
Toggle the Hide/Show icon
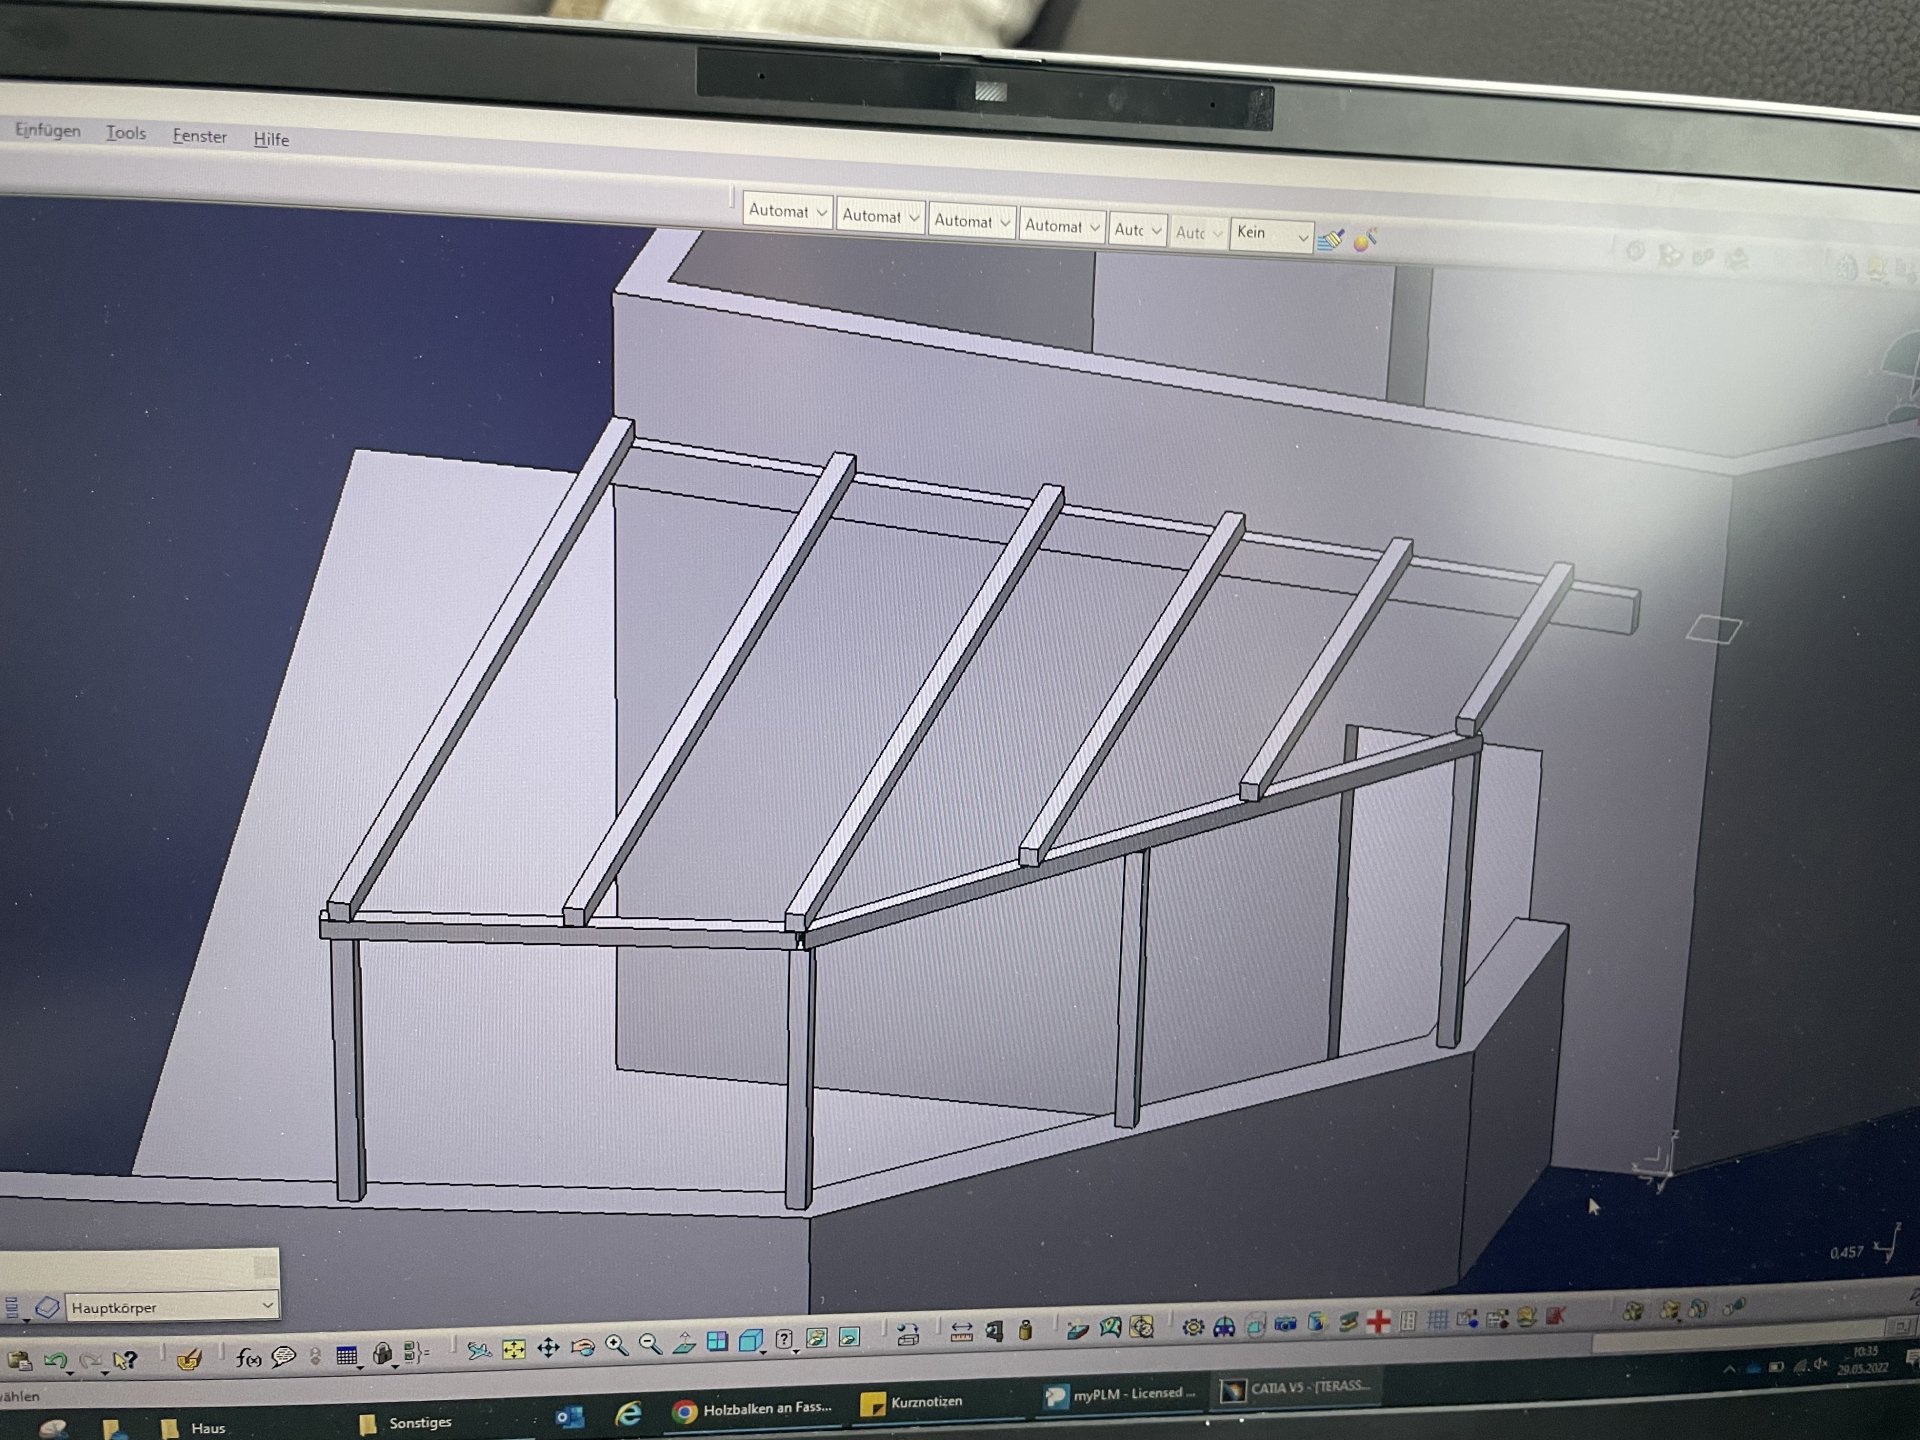tap(817, 1338)
